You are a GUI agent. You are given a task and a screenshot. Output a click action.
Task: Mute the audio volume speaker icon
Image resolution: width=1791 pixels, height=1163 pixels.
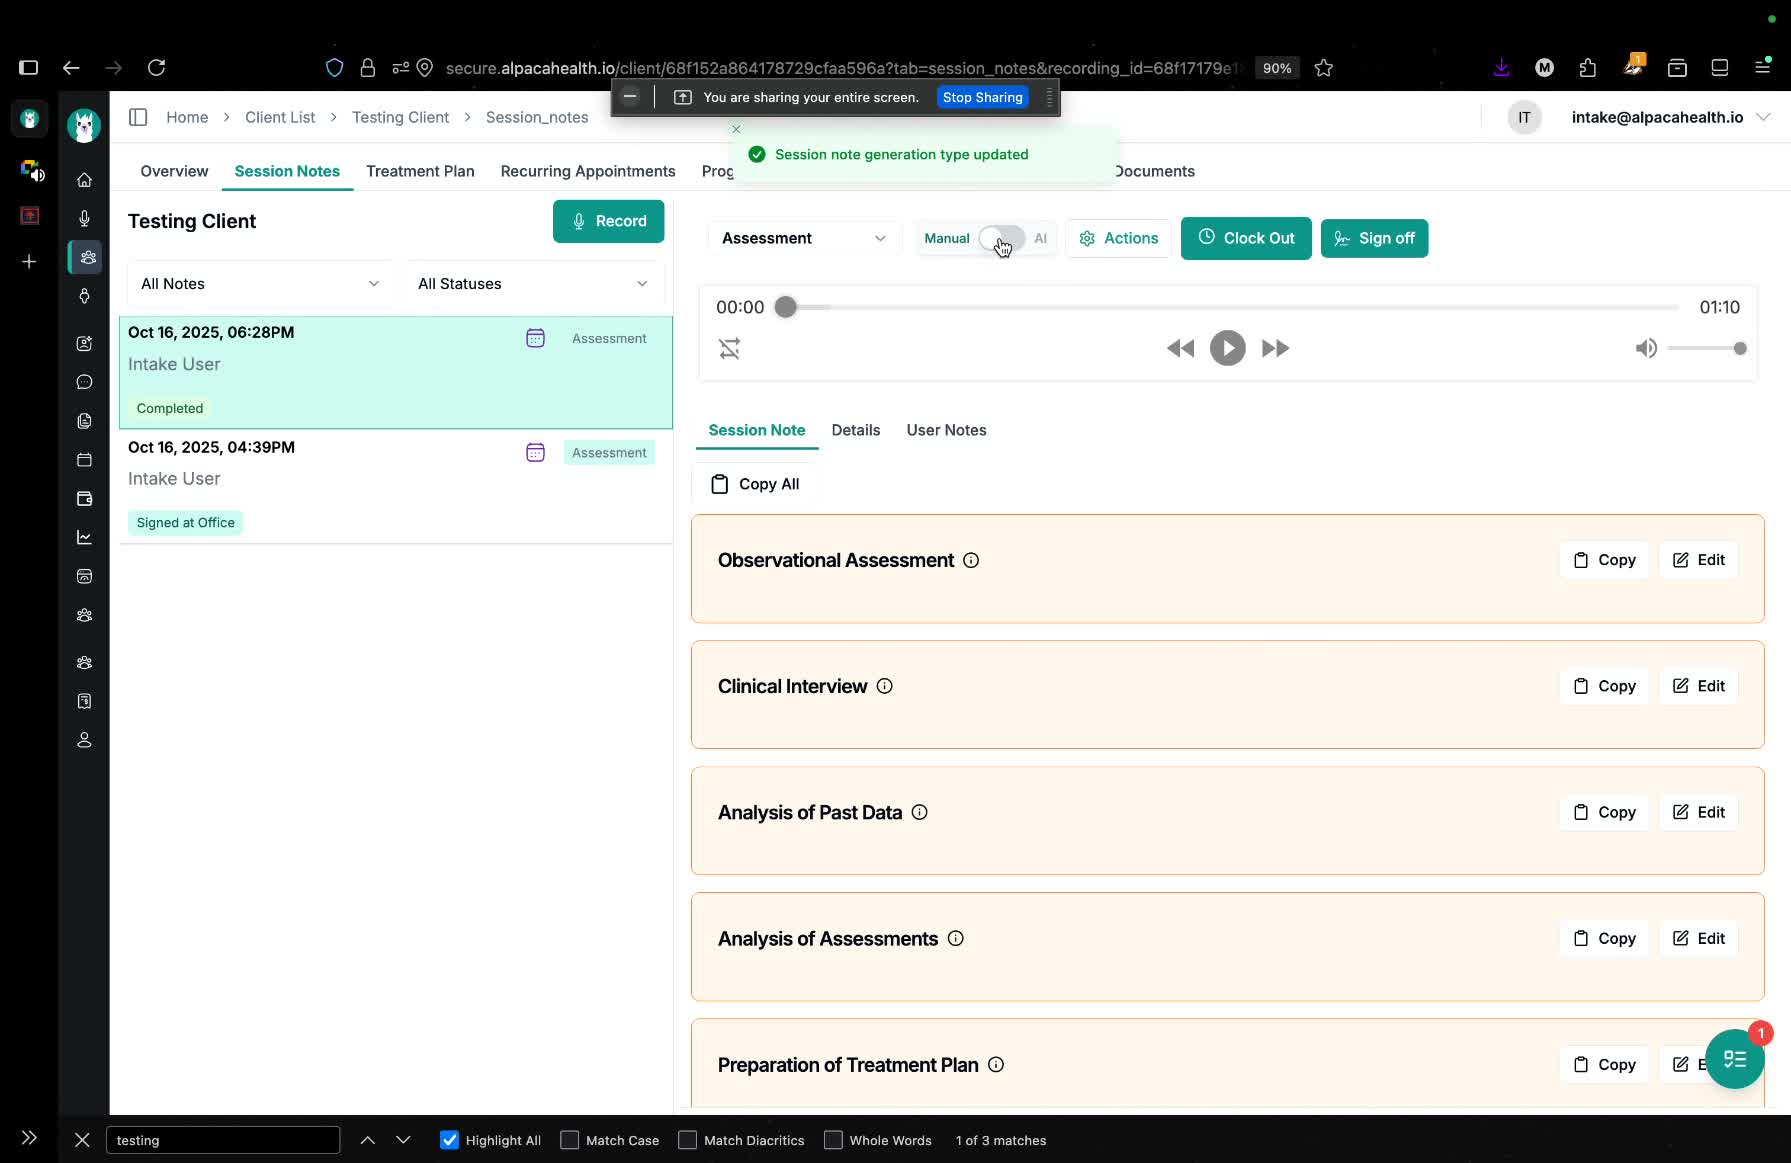point(1646,348)
